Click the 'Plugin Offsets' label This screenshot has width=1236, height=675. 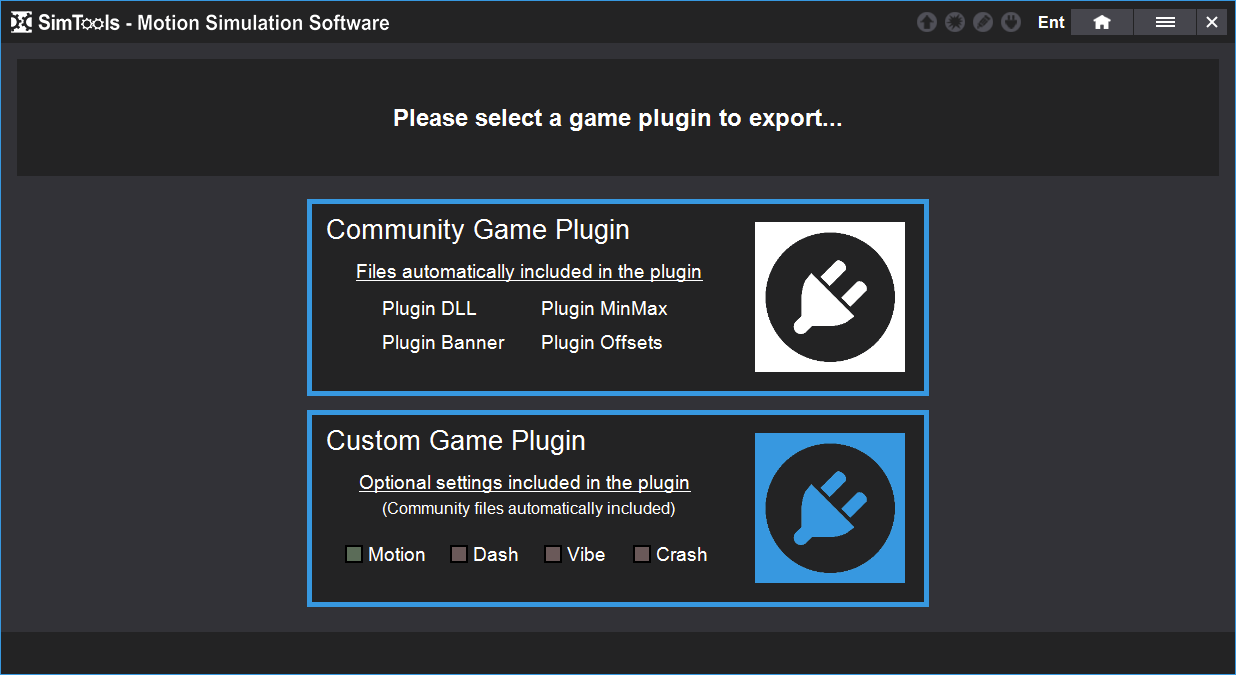[602, 343]
